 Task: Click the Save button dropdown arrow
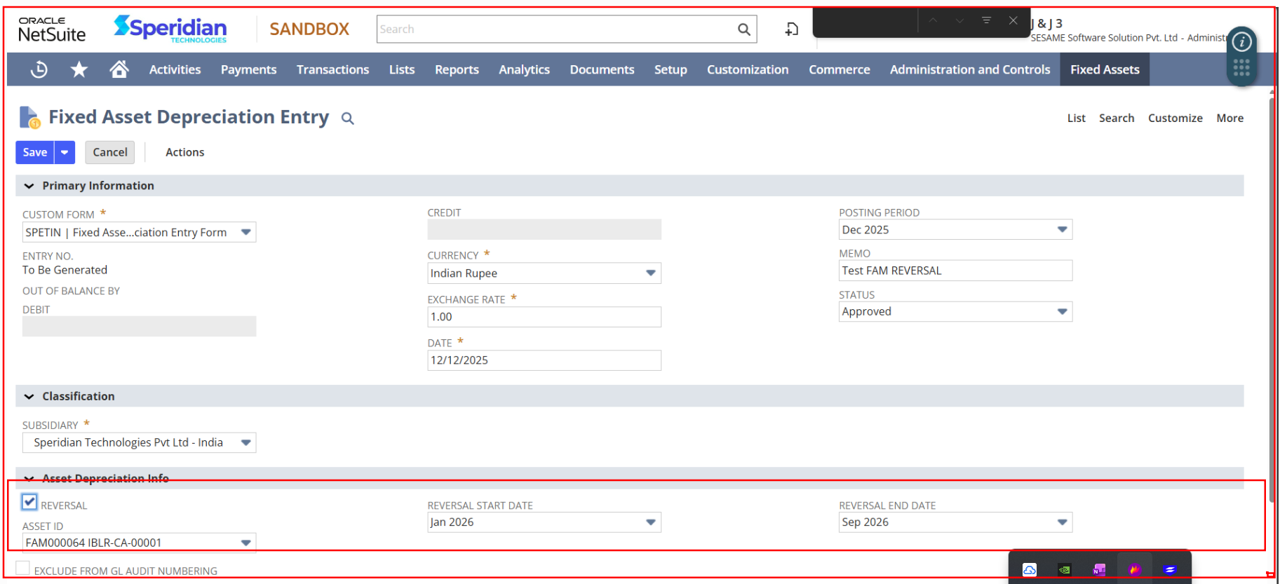(x=64, y=152)
